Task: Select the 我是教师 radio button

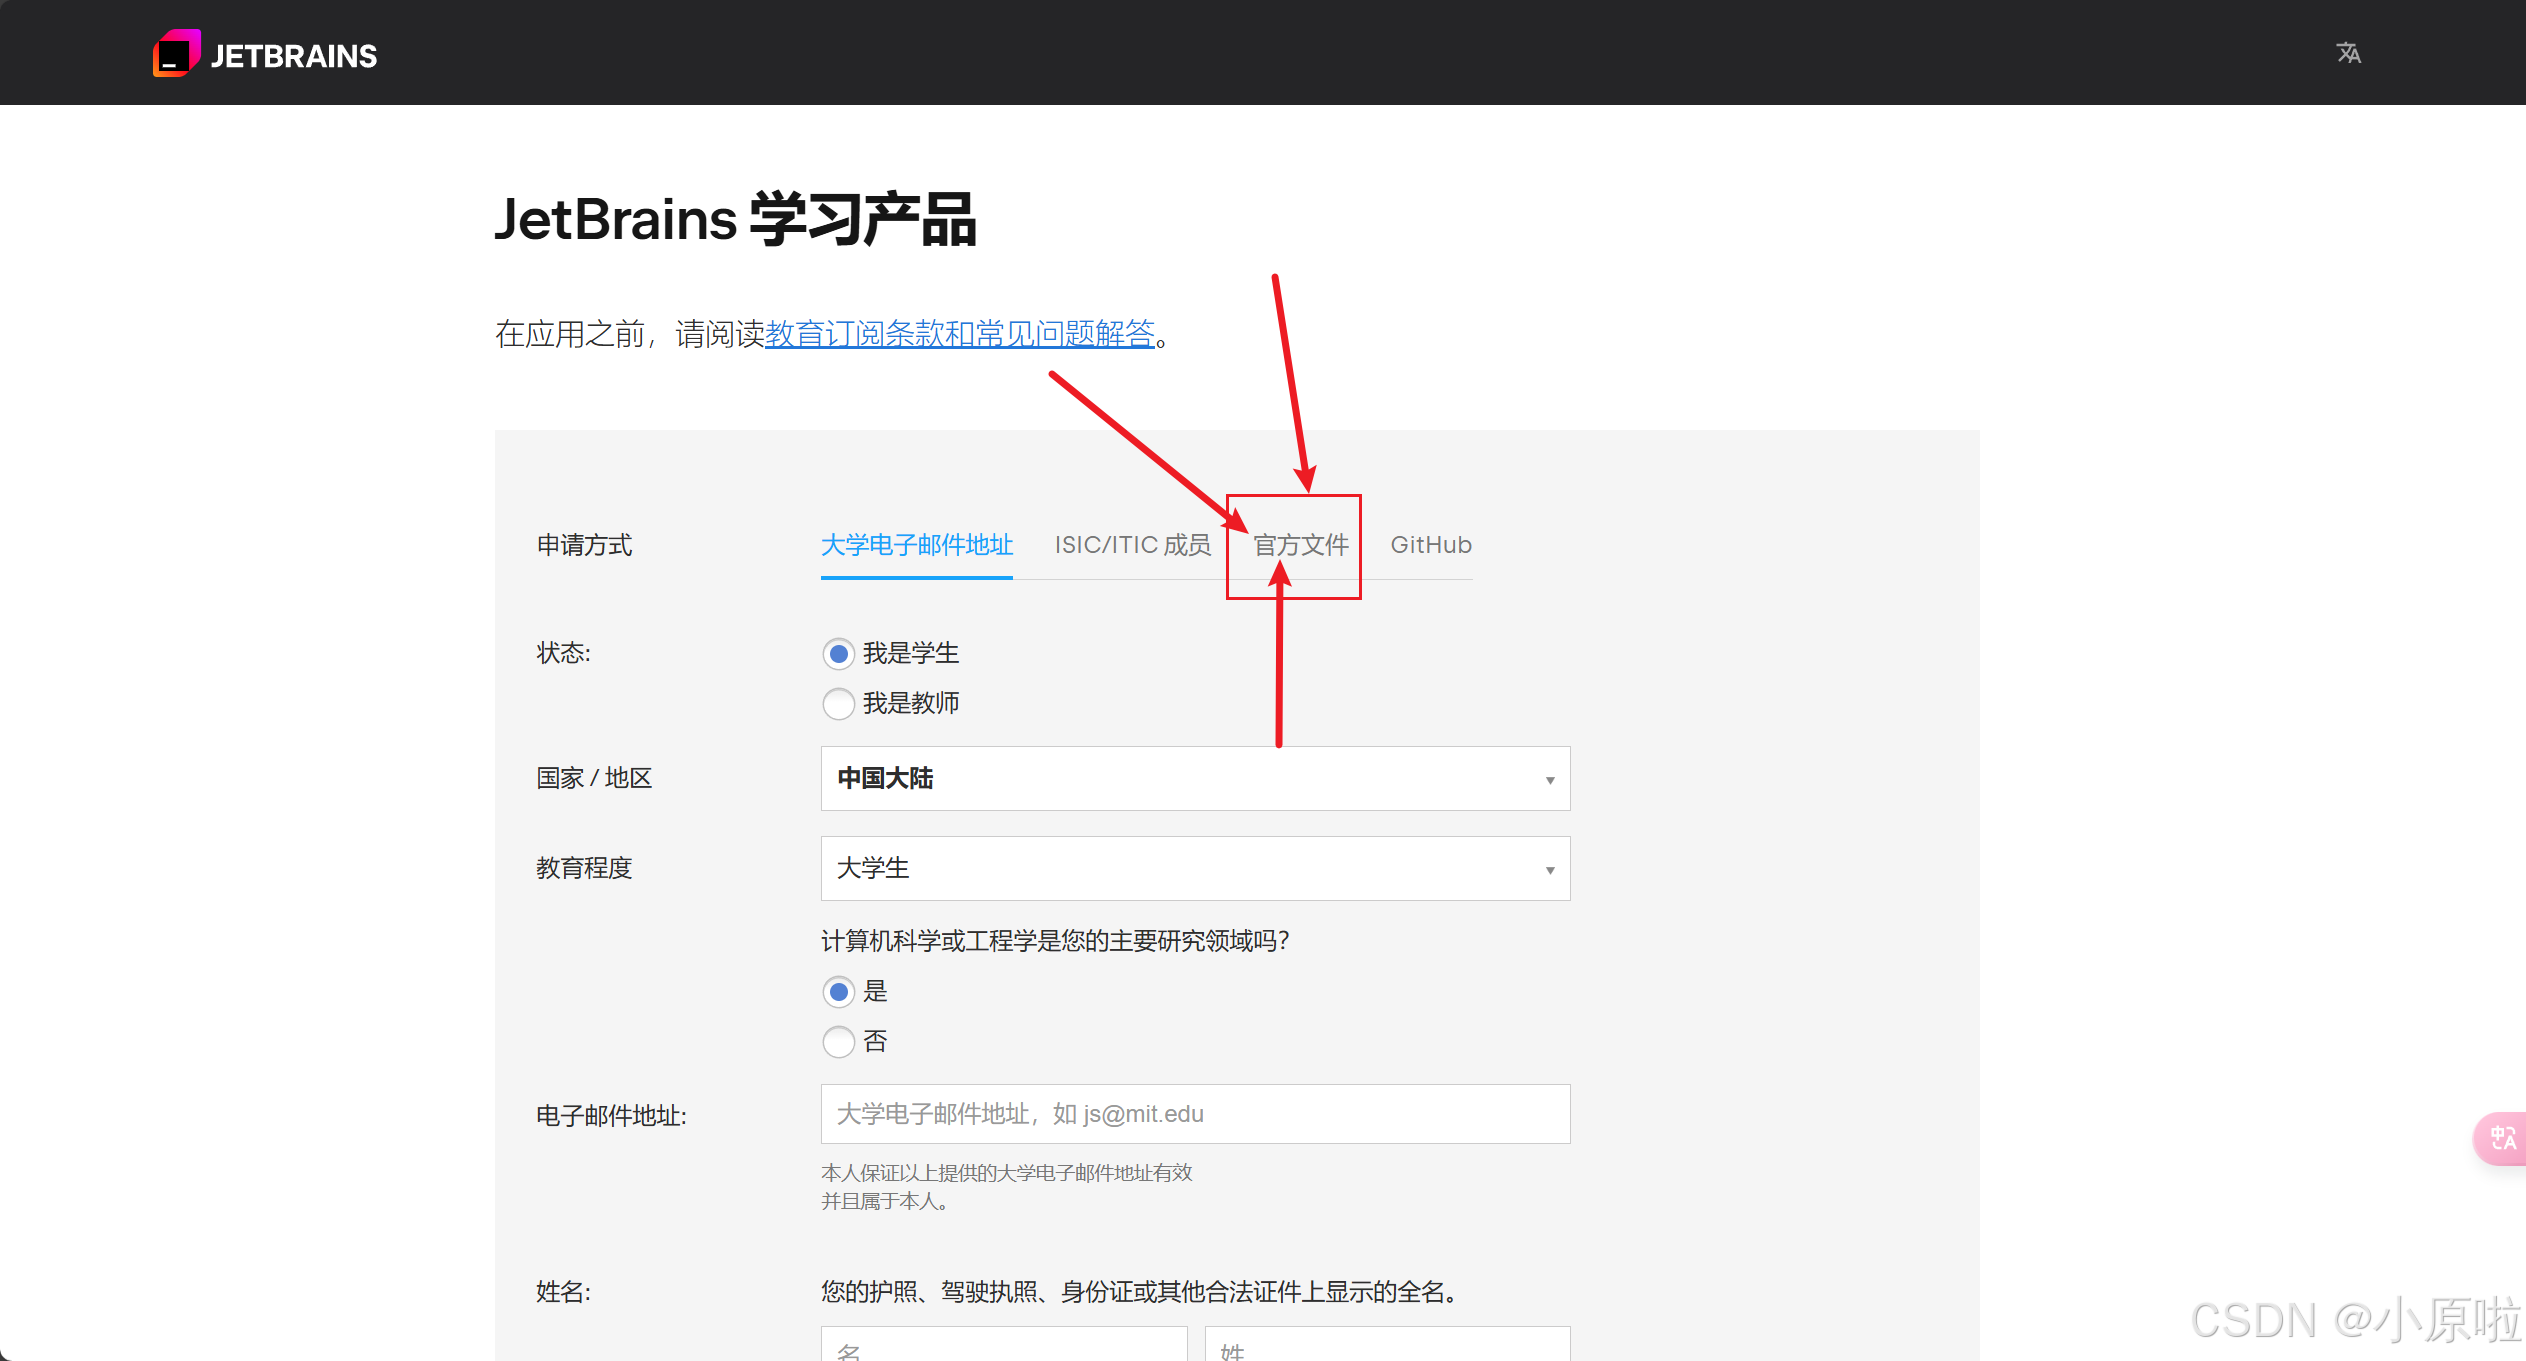Action: coord(838,704)
